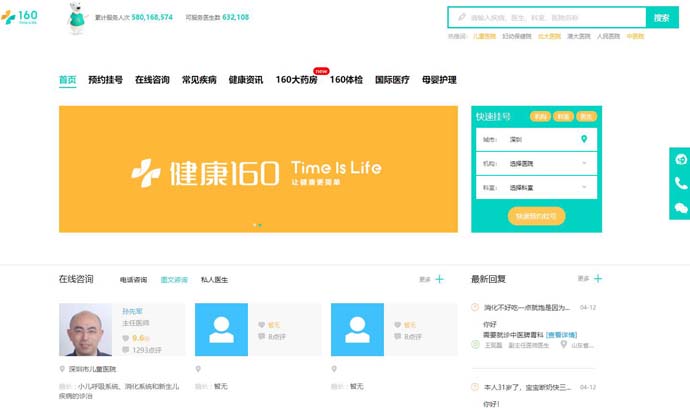Open the customer service chat icon on sidebar
This screenshot has width=690, height=409.
click(x=681, y=159)
